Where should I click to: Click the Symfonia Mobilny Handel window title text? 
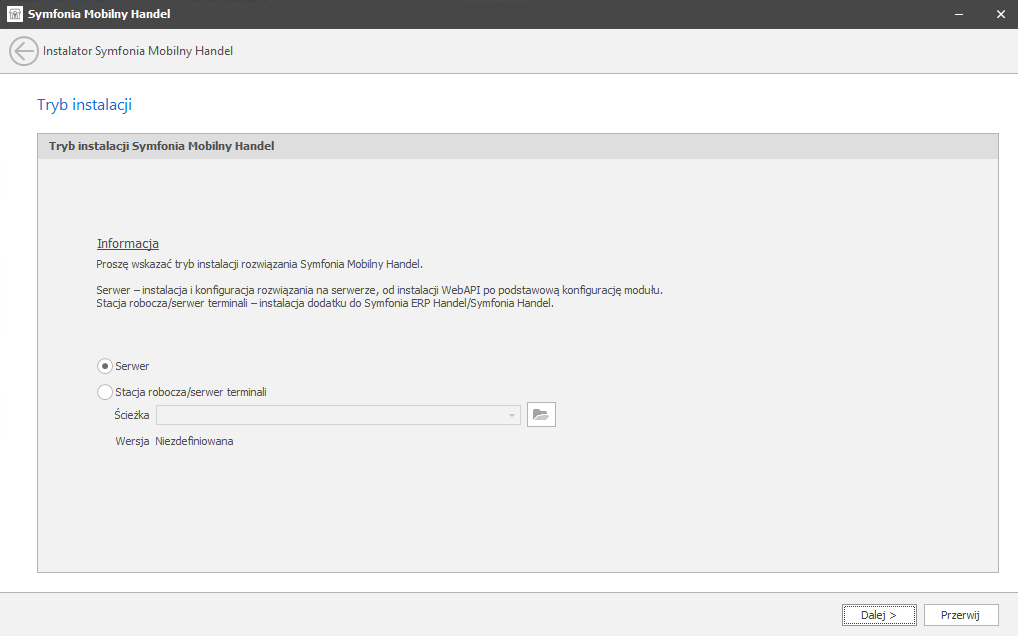click(99, 14)
